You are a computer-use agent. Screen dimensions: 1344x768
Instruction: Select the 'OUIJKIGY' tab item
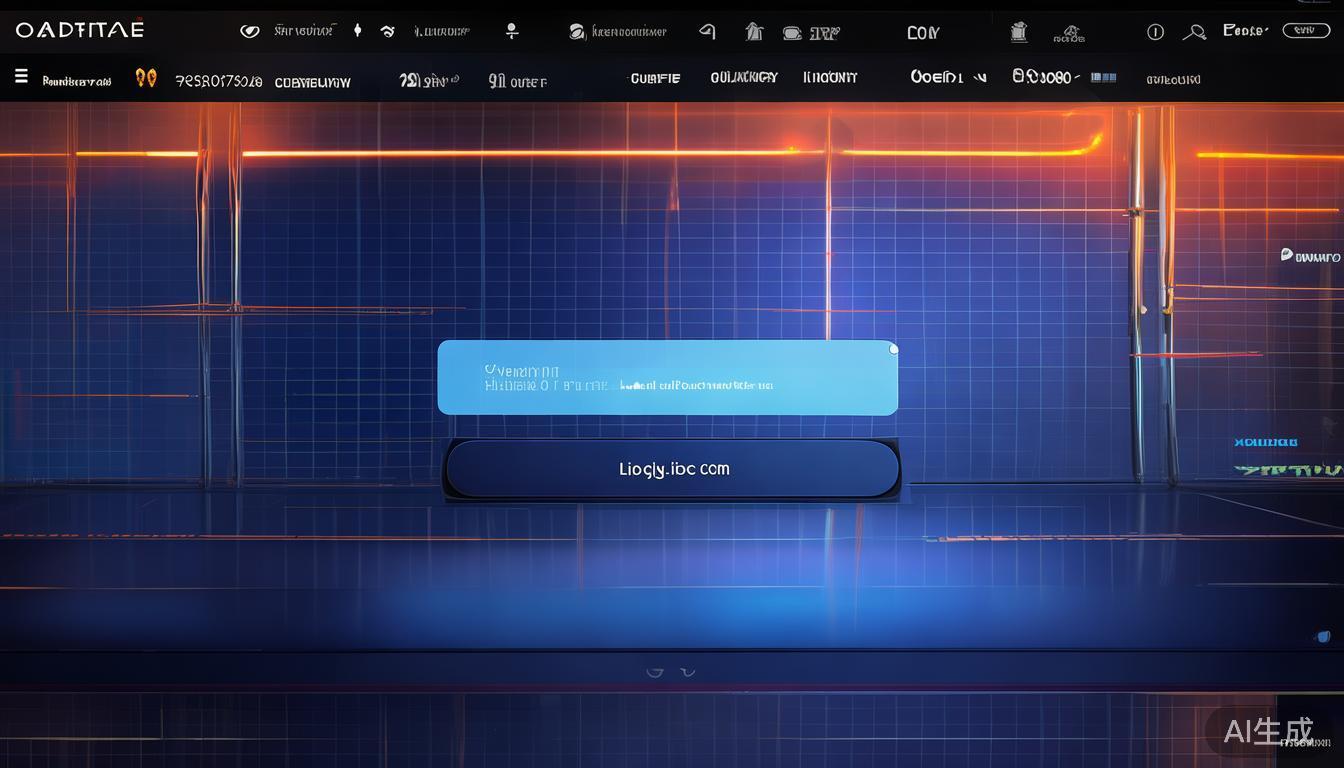[x=743, y=77]
